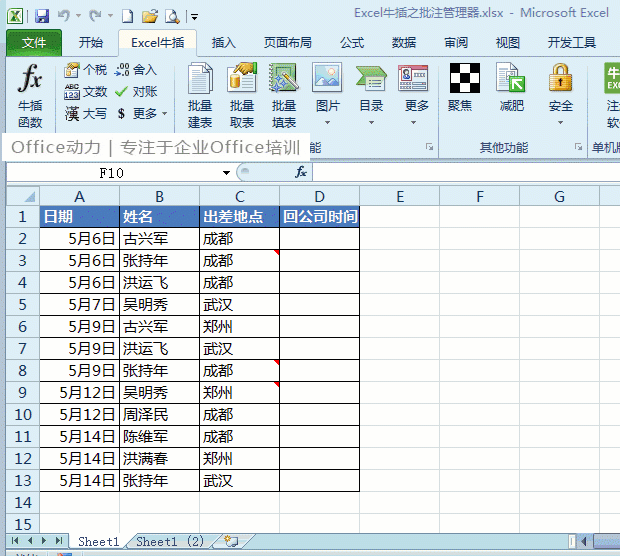
Task: Open the $ 更多 dropdown
Action: 141,114
